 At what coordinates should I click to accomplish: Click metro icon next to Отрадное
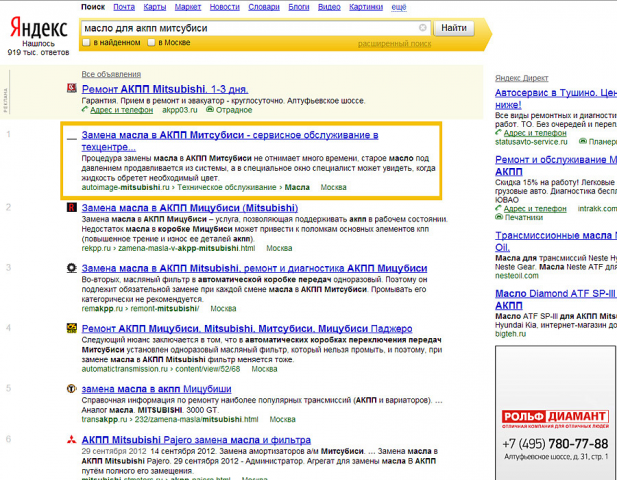tap(210, 110)
